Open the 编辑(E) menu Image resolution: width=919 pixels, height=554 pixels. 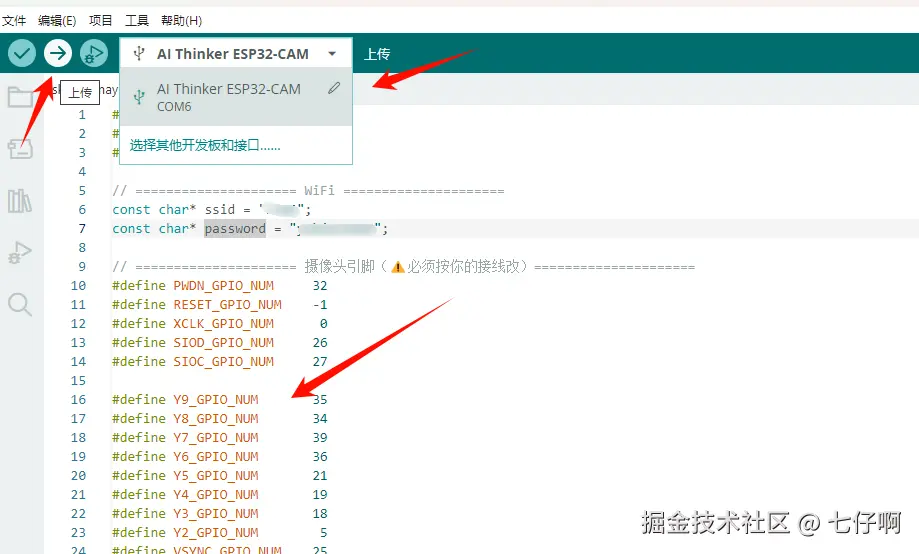57,21
